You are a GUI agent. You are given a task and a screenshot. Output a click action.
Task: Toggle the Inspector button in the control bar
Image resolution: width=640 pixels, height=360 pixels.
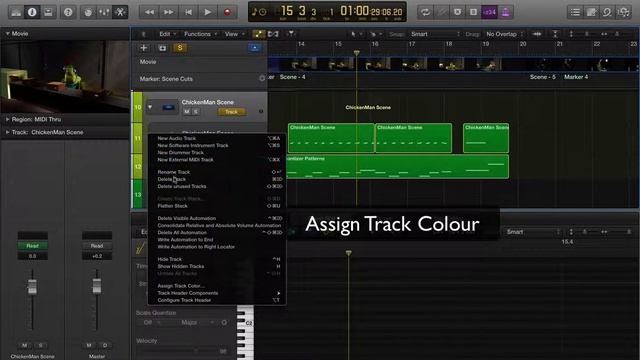click(x=32, y=12)
